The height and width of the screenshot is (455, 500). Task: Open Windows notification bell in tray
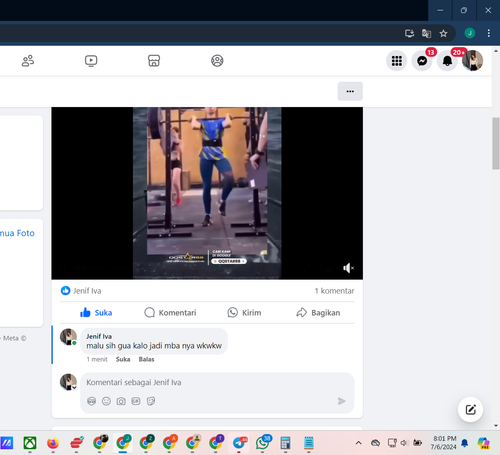coord(464,443)
